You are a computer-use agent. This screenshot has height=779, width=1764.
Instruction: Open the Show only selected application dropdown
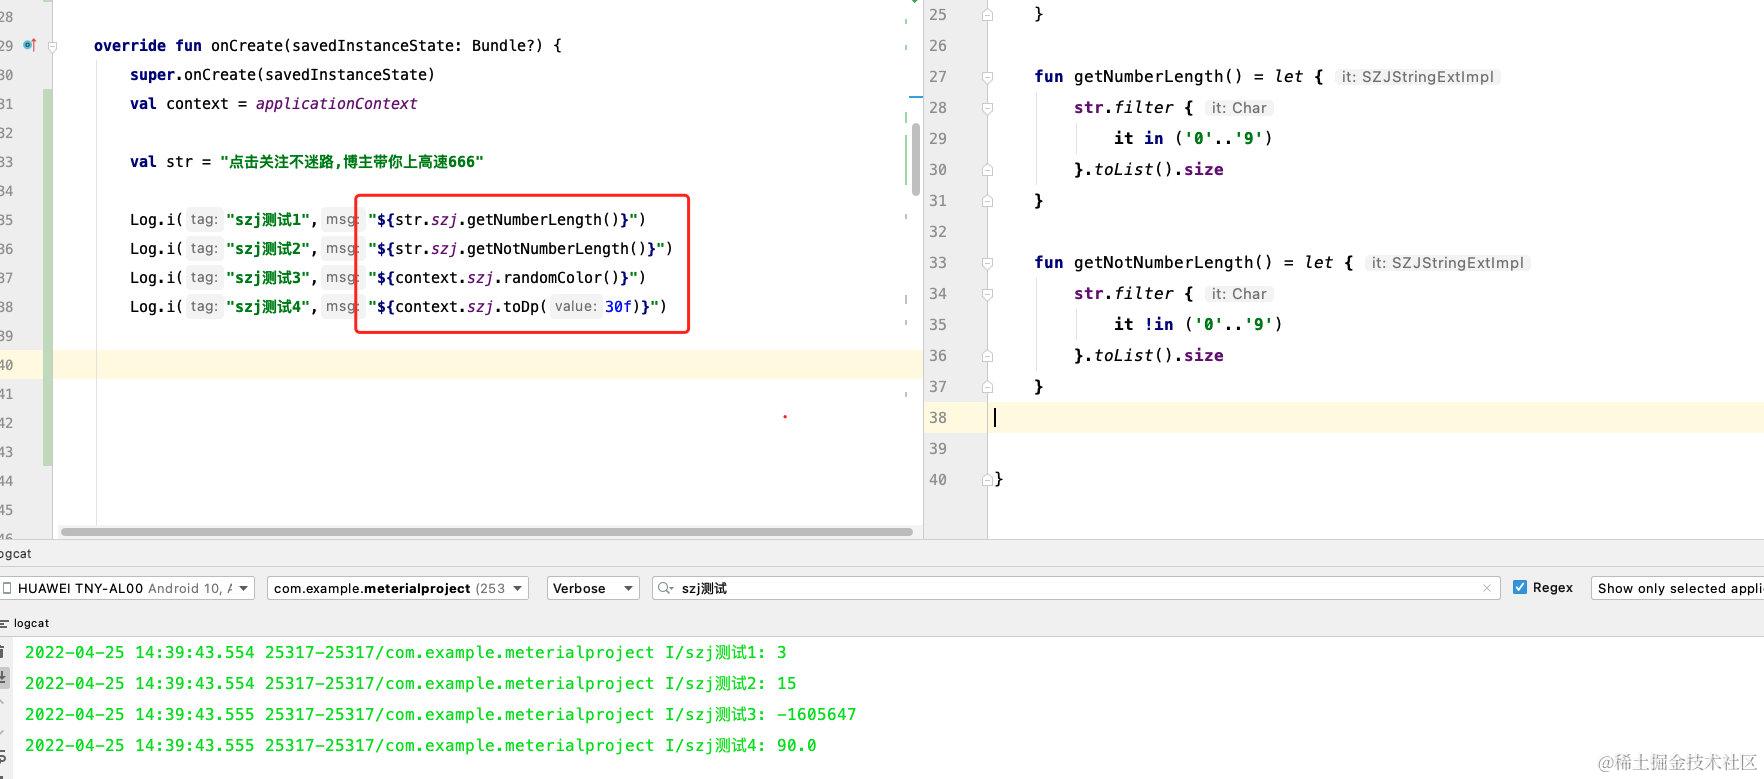click(1677, 588)
